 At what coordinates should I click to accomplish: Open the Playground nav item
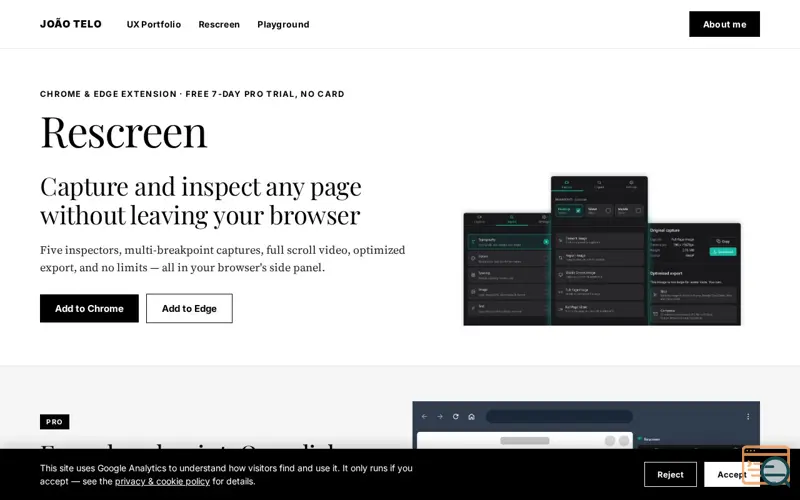[283, 24]
